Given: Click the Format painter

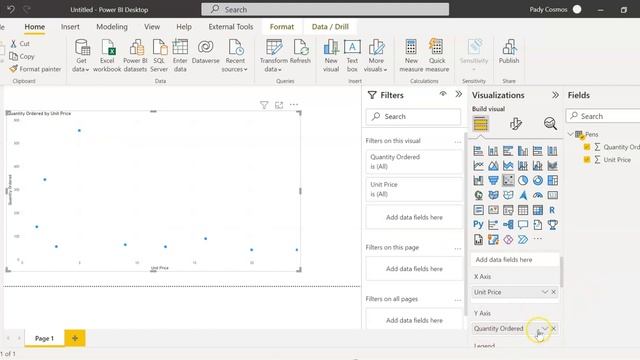Looking at the screenshot, I should (35, 69).
